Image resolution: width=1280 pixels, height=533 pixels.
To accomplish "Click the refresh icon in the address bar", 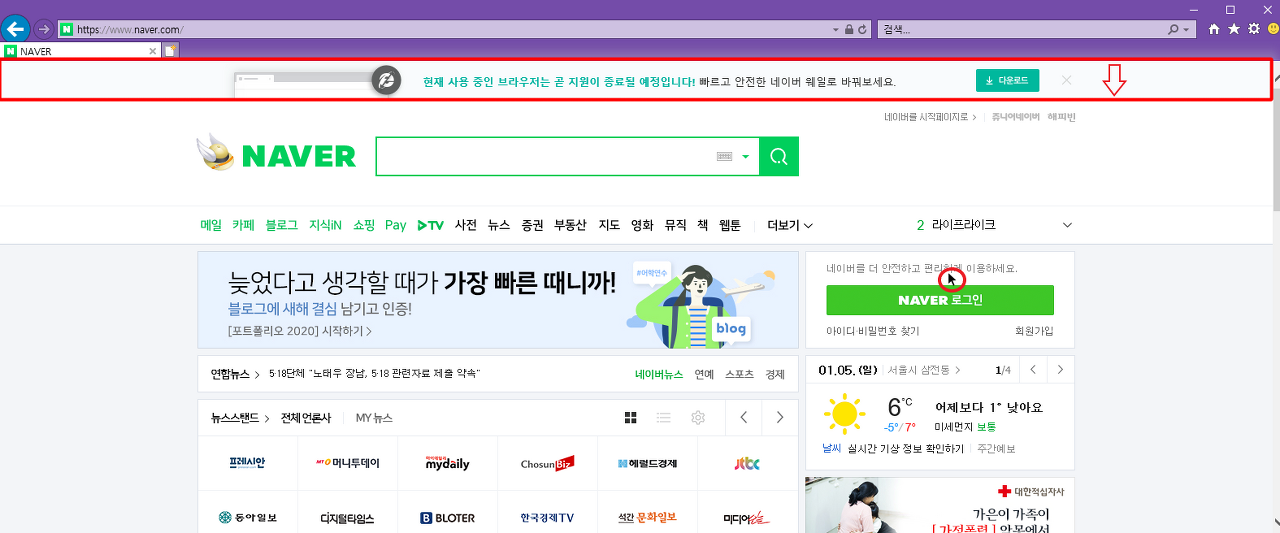I will point(863,29).
